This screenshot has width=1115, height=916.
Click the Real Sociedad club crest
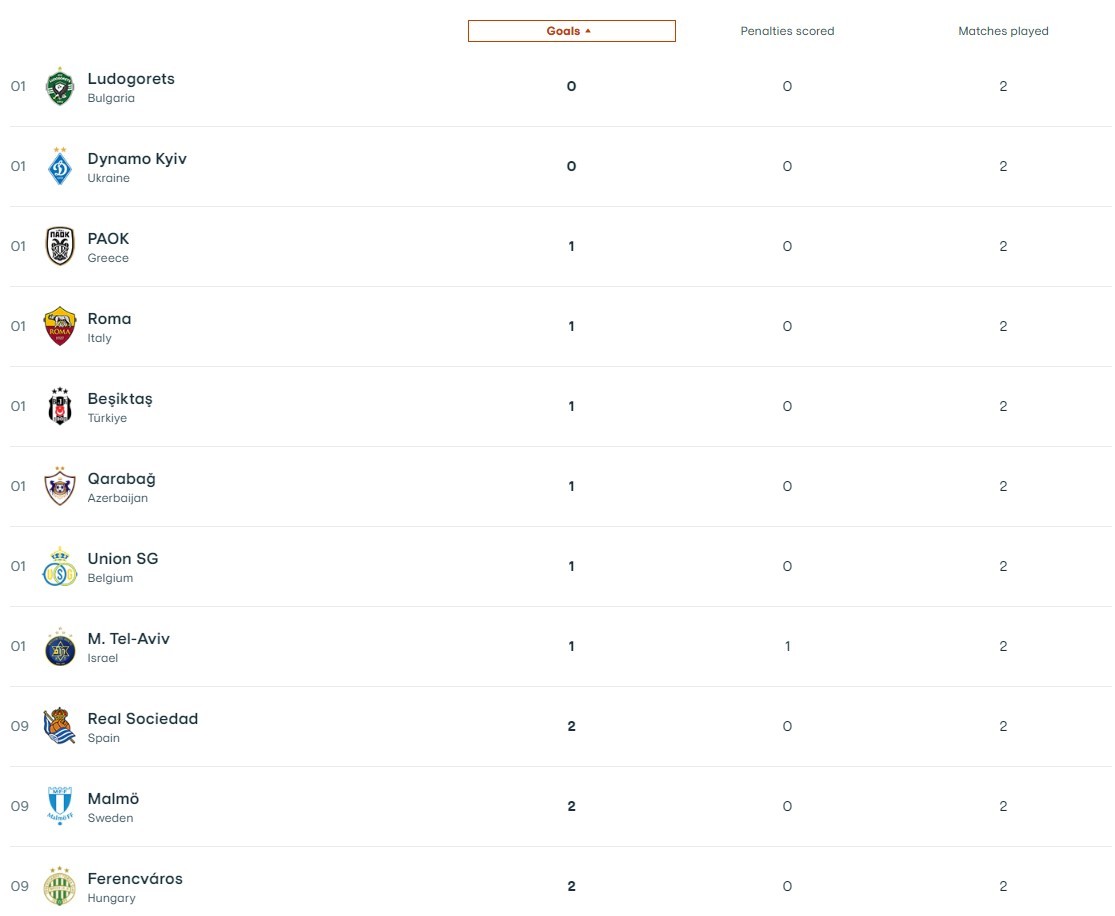[x=60, y=727]
